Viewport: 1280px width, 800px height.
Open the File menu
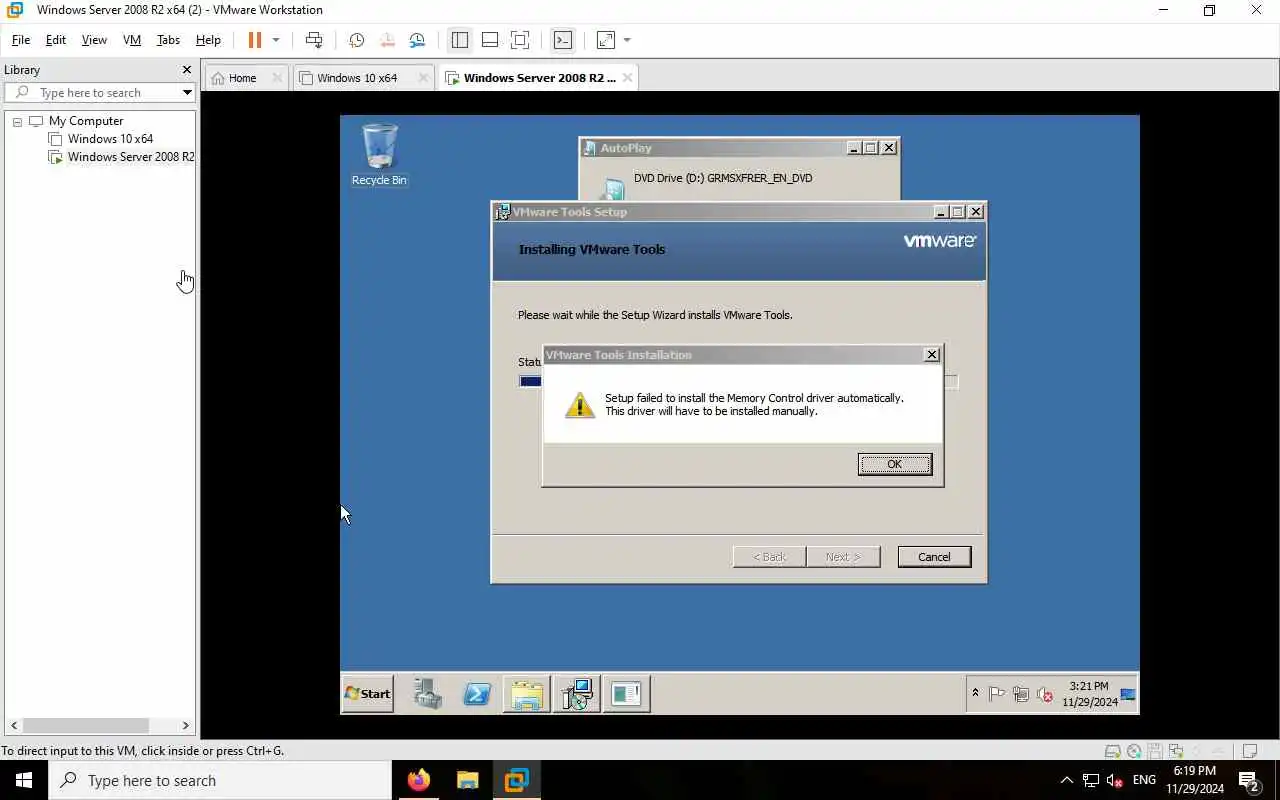21,40
